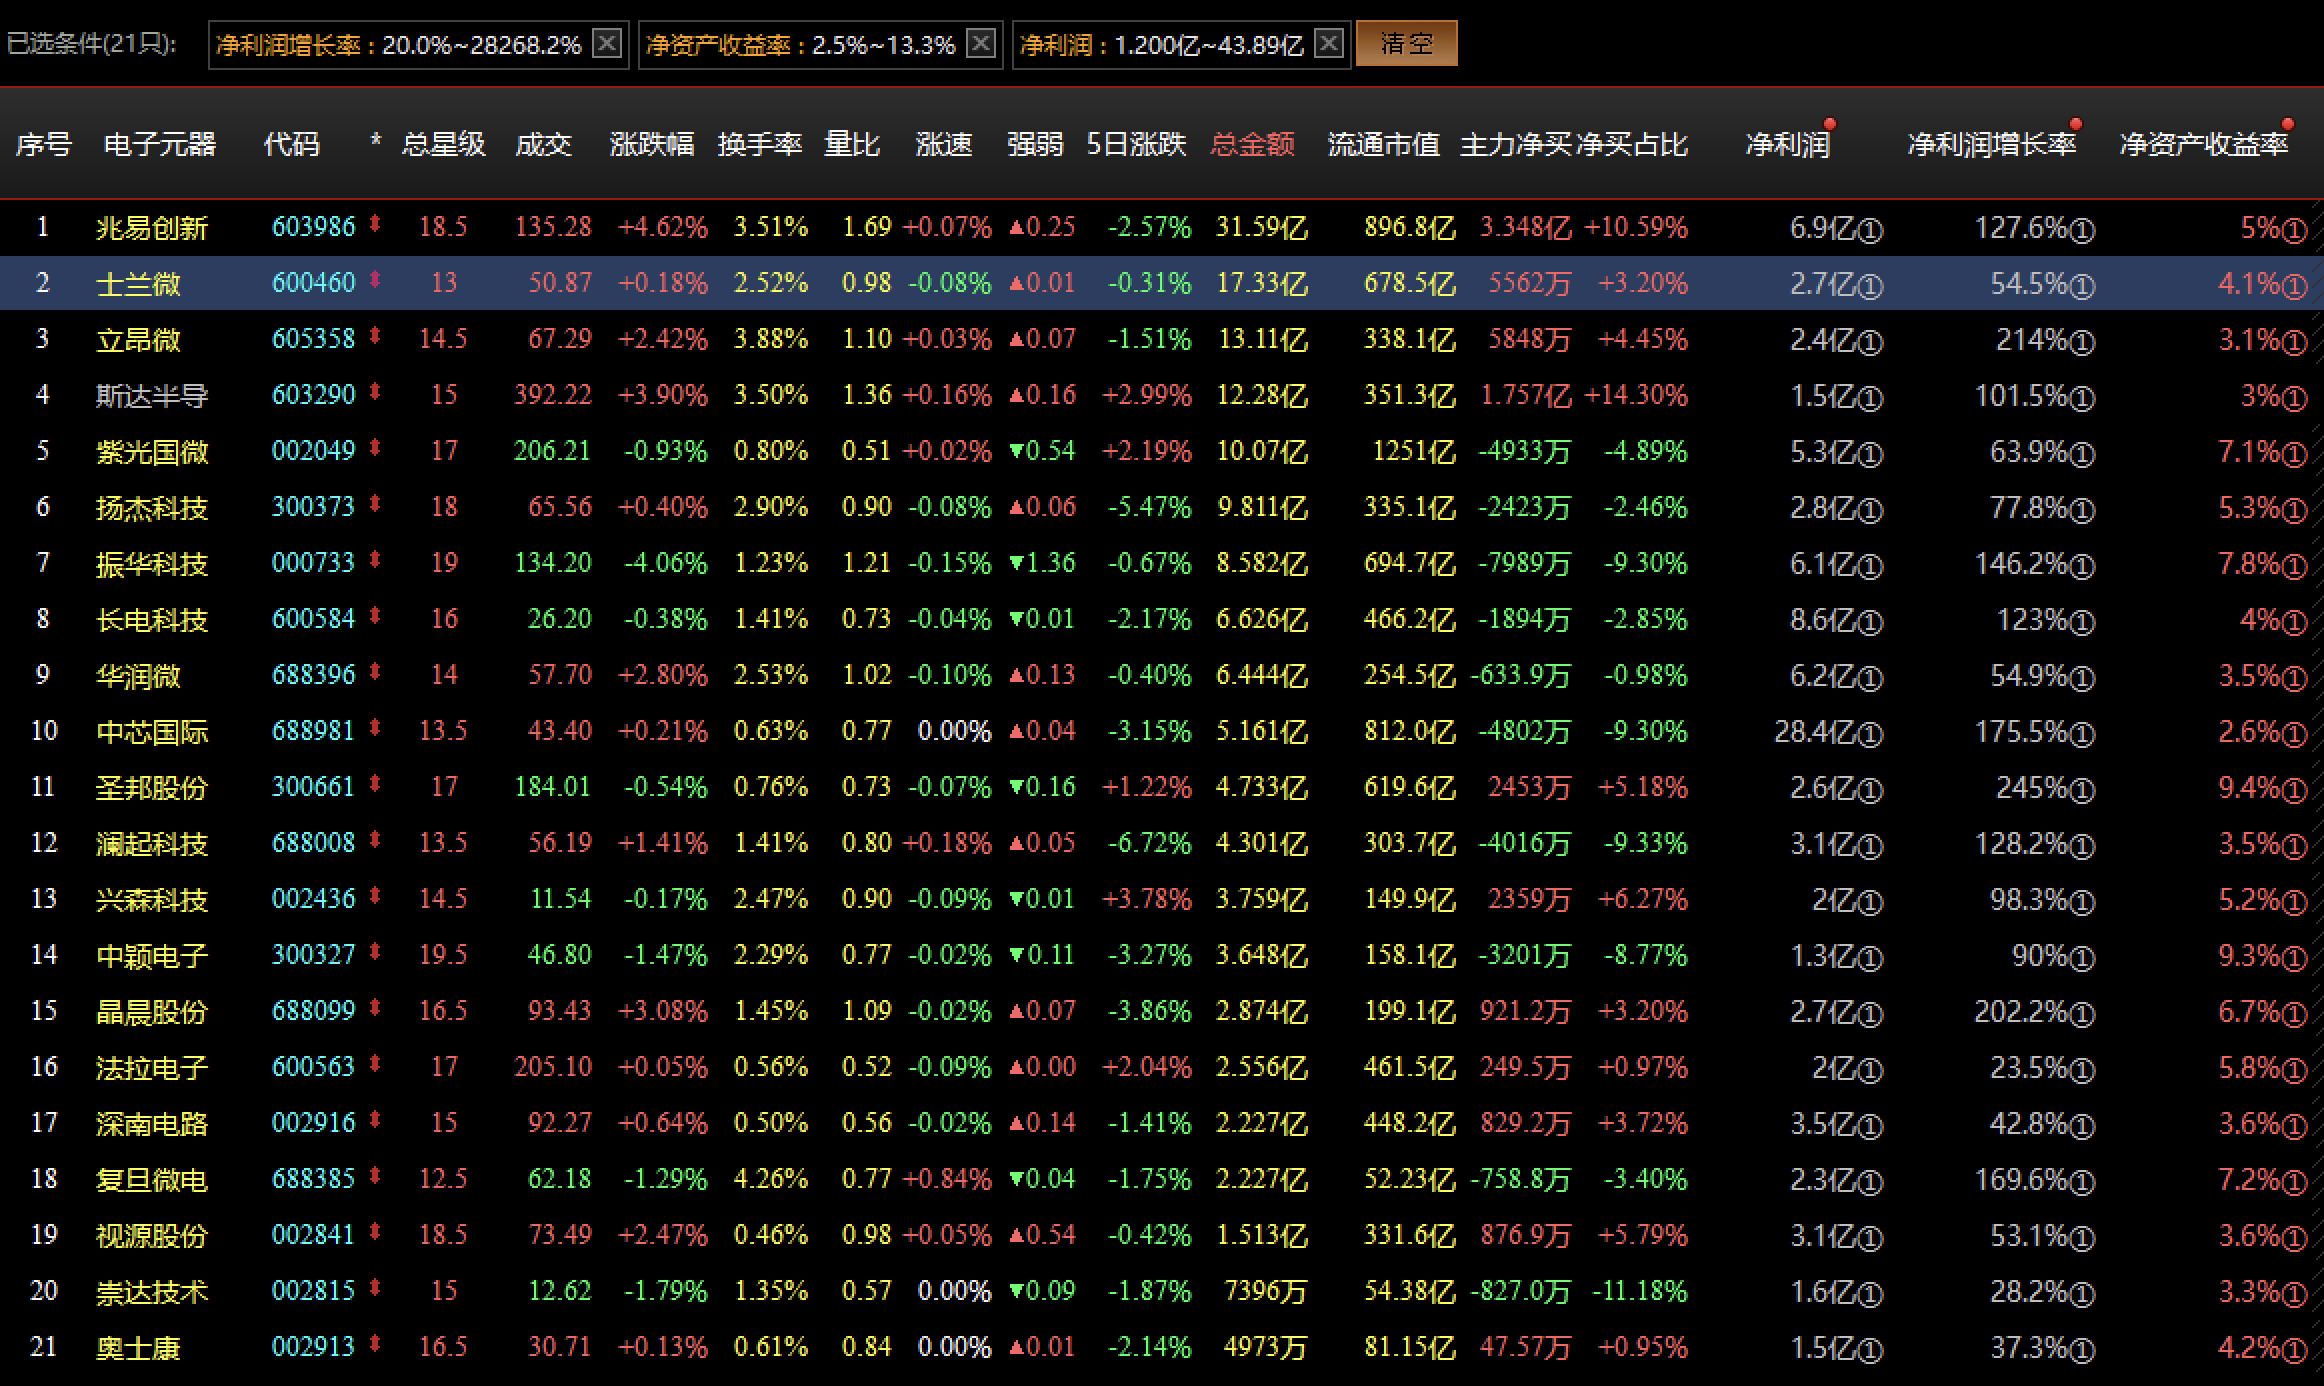Open stock code 300327 for 中颖电子
The image size is (2324, 1386).
tap(313, 955)
